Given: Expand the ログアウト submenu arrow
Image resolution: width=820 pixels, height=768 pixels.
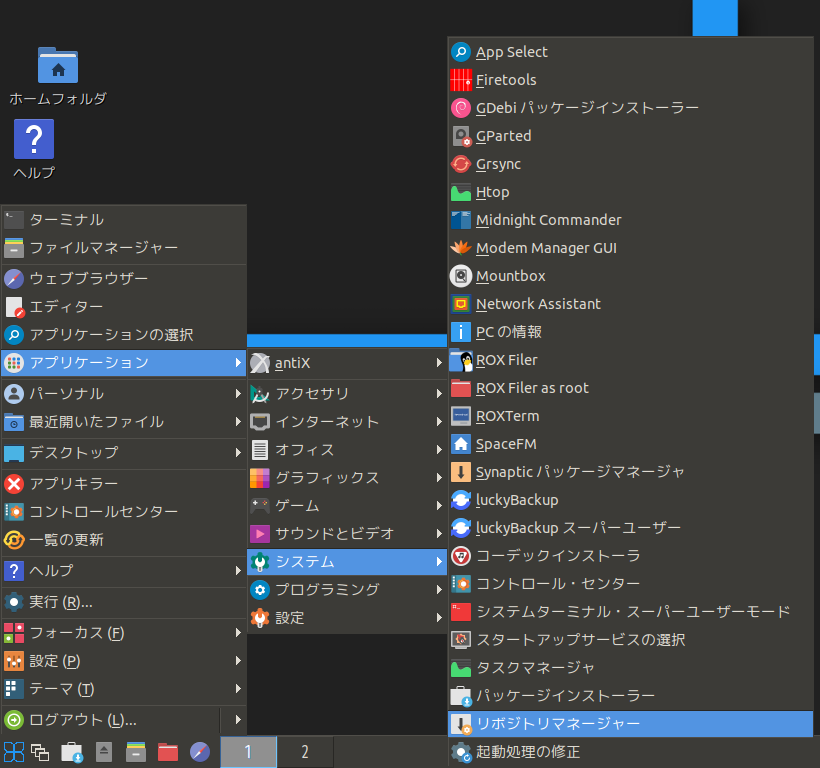Looking at the screenshot, I should pyautogui.click(x=238, y=720).
